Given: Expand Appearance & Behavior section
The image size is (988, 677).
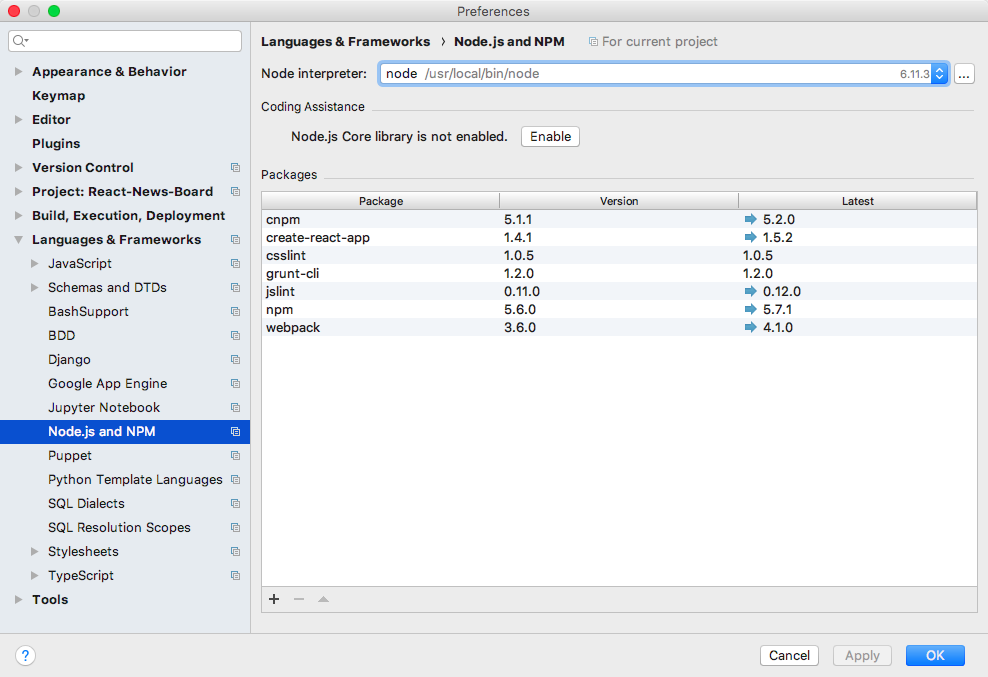Looking at the screenshot, I should (x=18, y=72).
